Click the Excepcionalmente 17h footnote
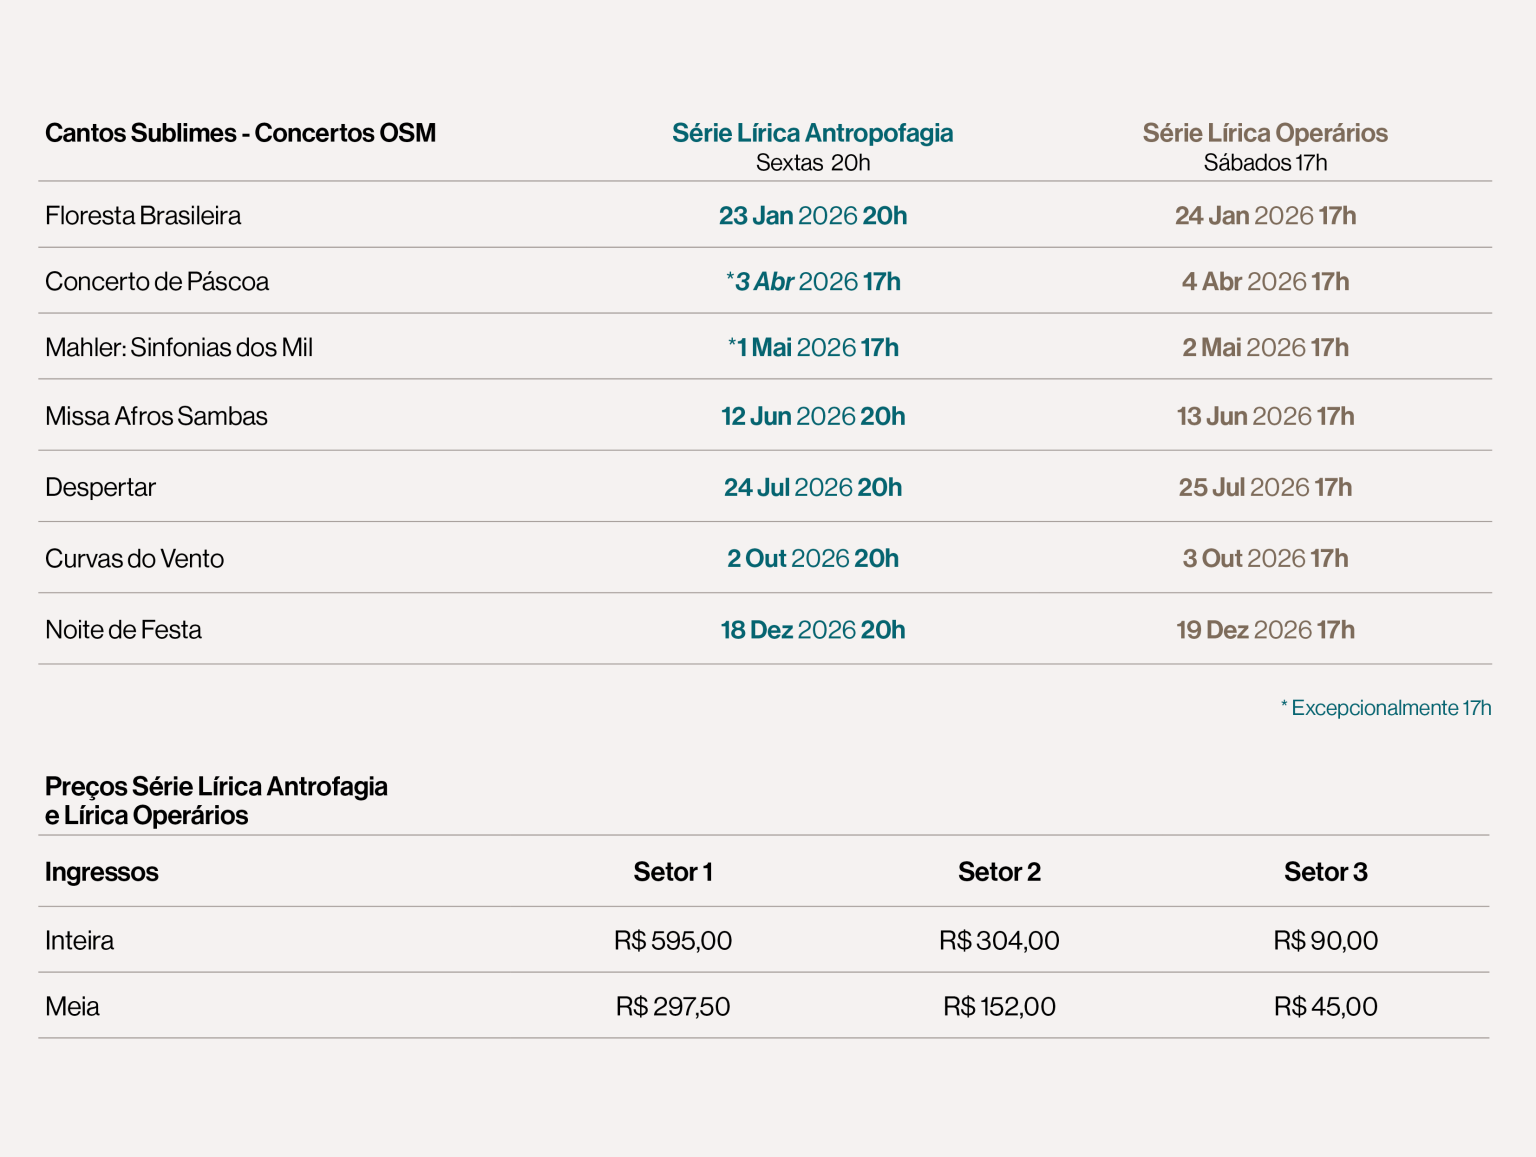 coord(1386,708)
